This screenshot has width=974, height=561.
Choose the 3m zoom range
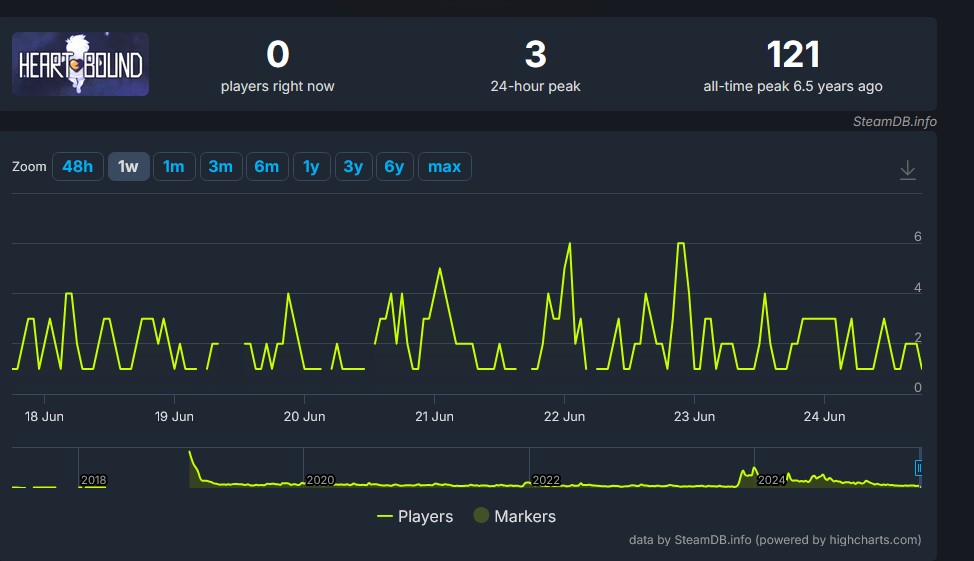[x=221, y=166]
